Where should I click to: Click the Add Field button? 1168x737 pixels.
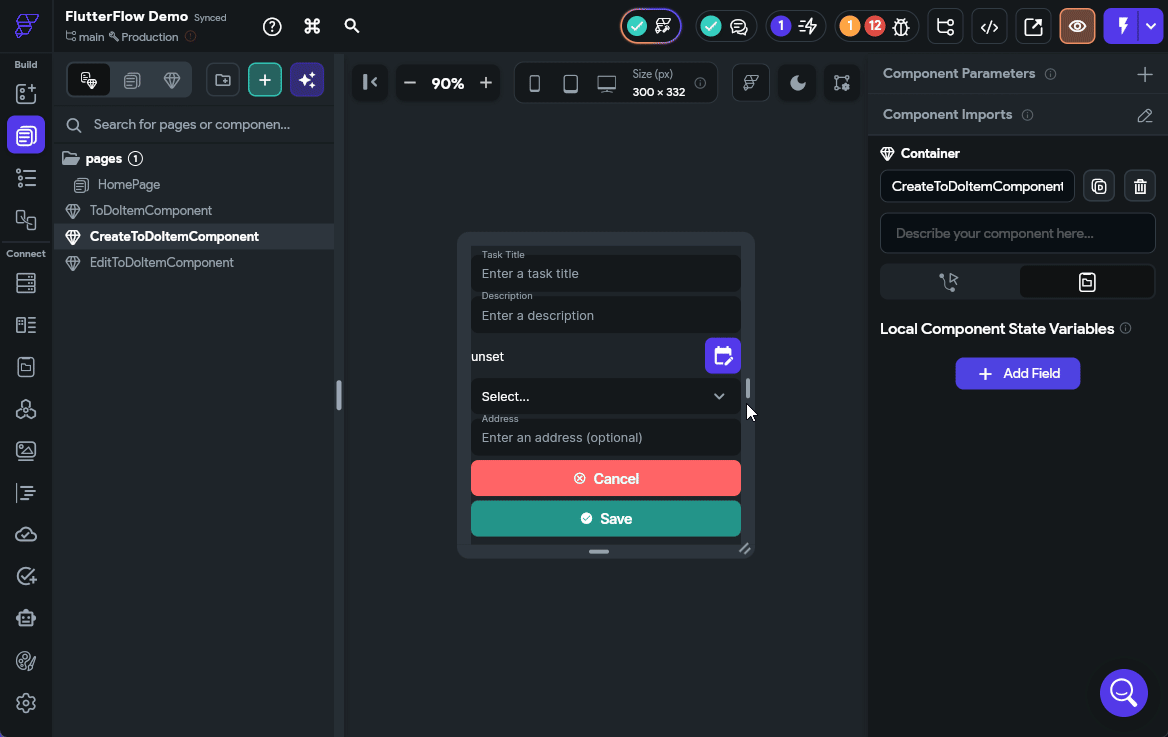[1018, 373]
